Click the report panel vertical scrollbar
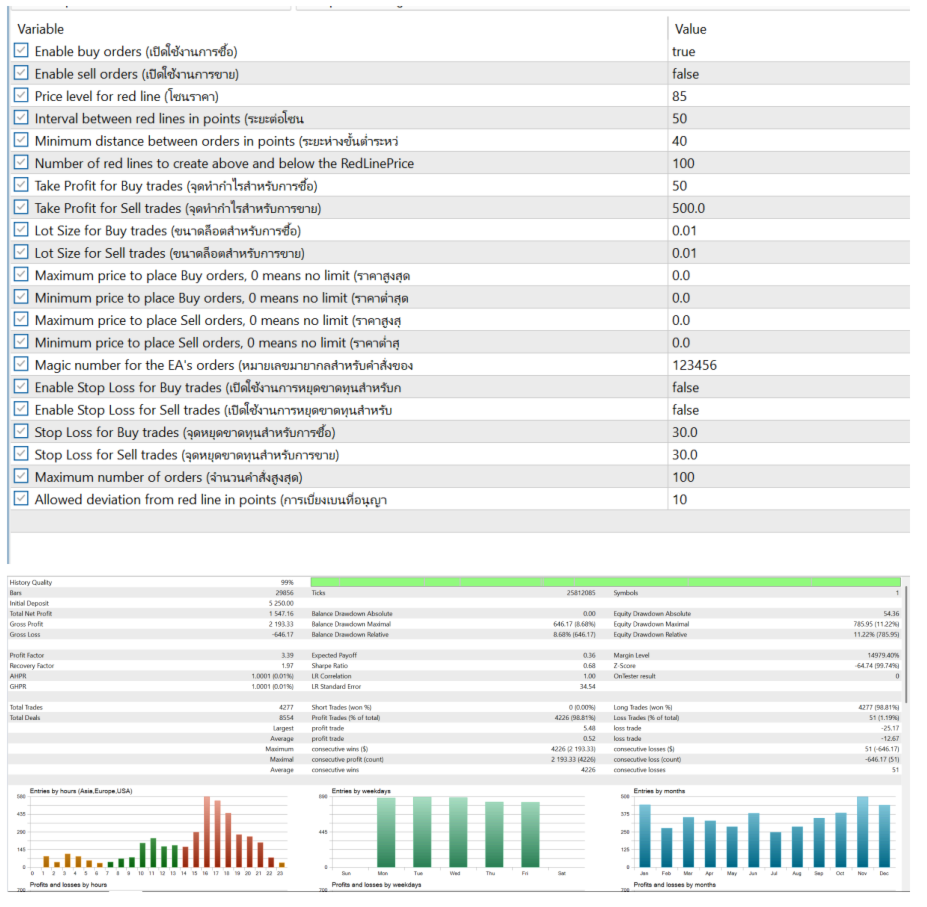Screen dimensions: 927x907 [x=905, y=642]
